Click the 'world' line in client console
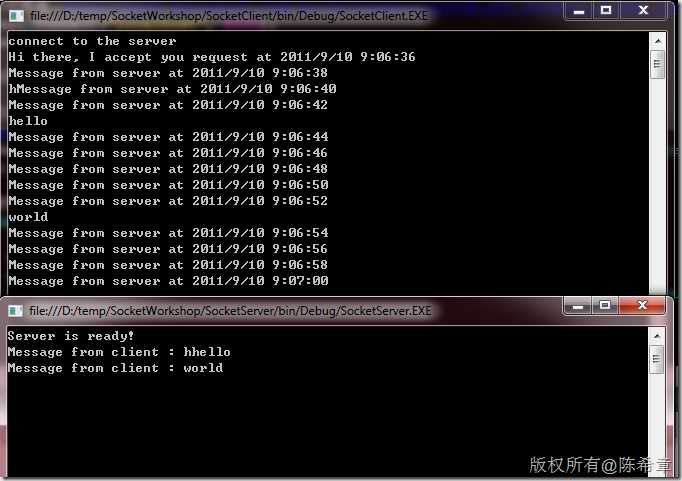Image resolution: width=682 pixels, height=481 pixels. coord(28,217)
